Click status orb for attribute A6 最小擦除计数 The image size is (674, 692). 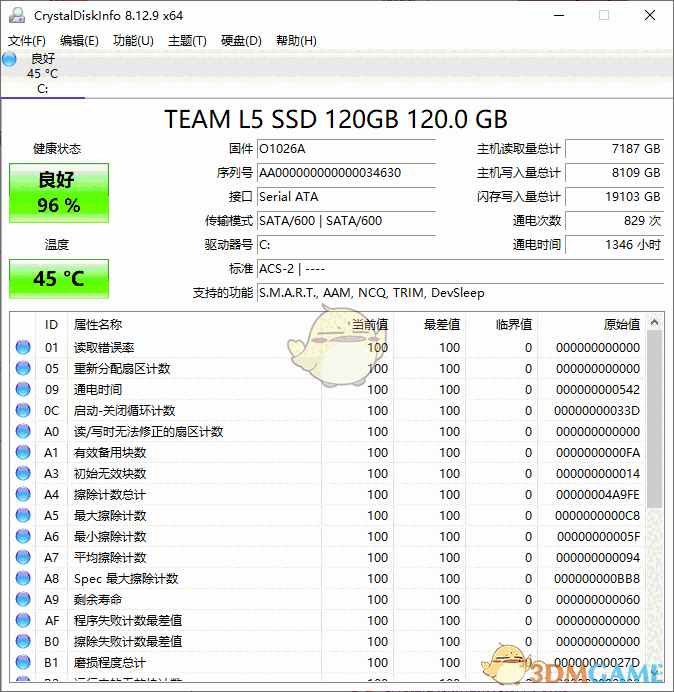23,536
